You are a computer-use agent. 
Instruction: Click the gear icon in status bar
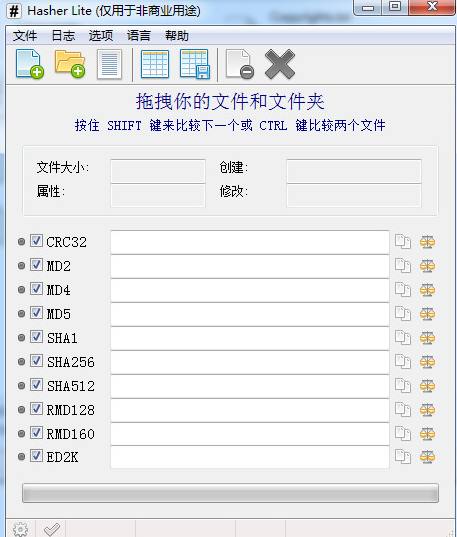point(21,529)
